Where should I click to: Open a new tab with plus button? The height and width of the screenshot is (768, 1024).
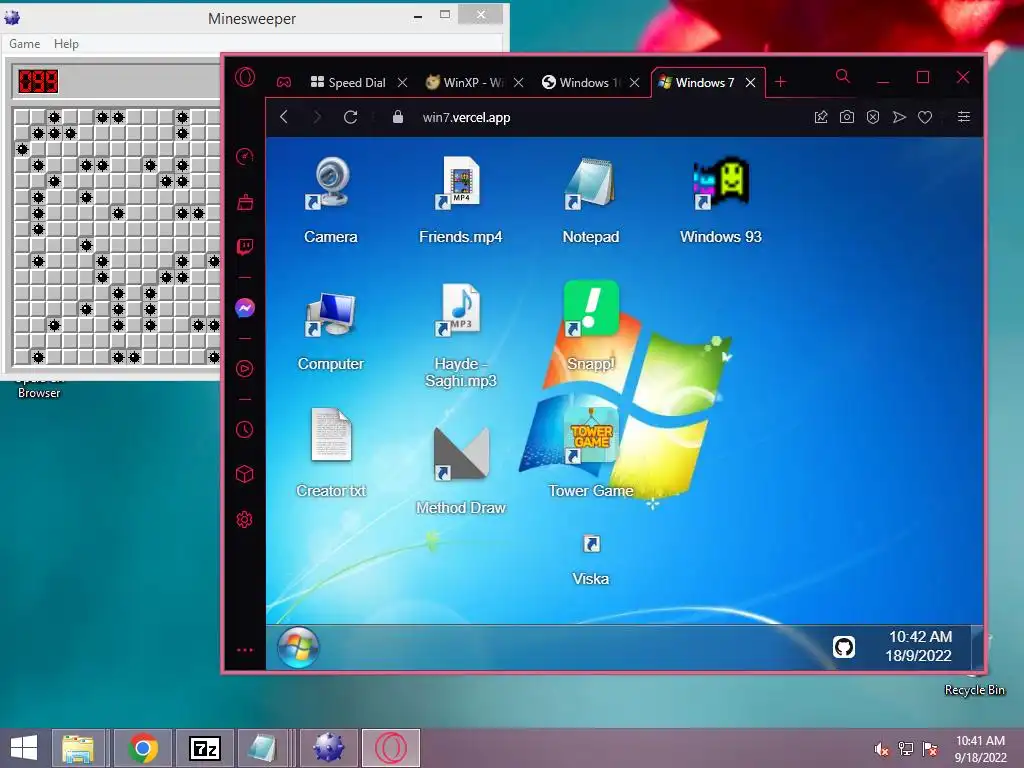pyautogui.click(x=780, y=82)
